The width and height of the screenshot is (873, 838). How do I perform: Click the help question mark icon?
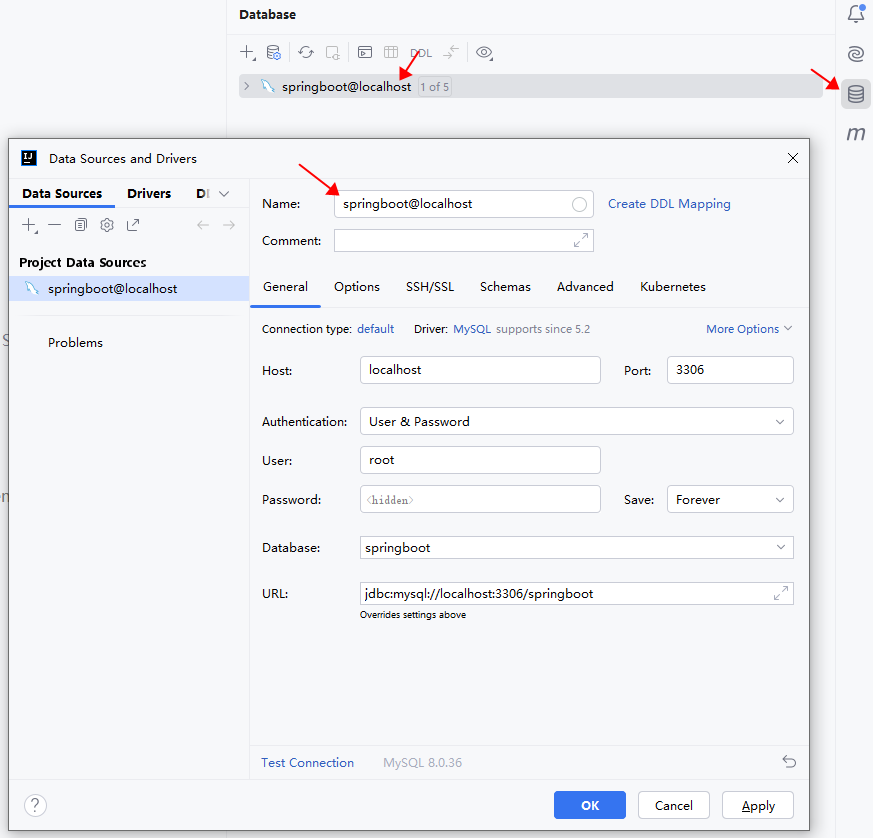pyautogui.click(x=35, y=805)
